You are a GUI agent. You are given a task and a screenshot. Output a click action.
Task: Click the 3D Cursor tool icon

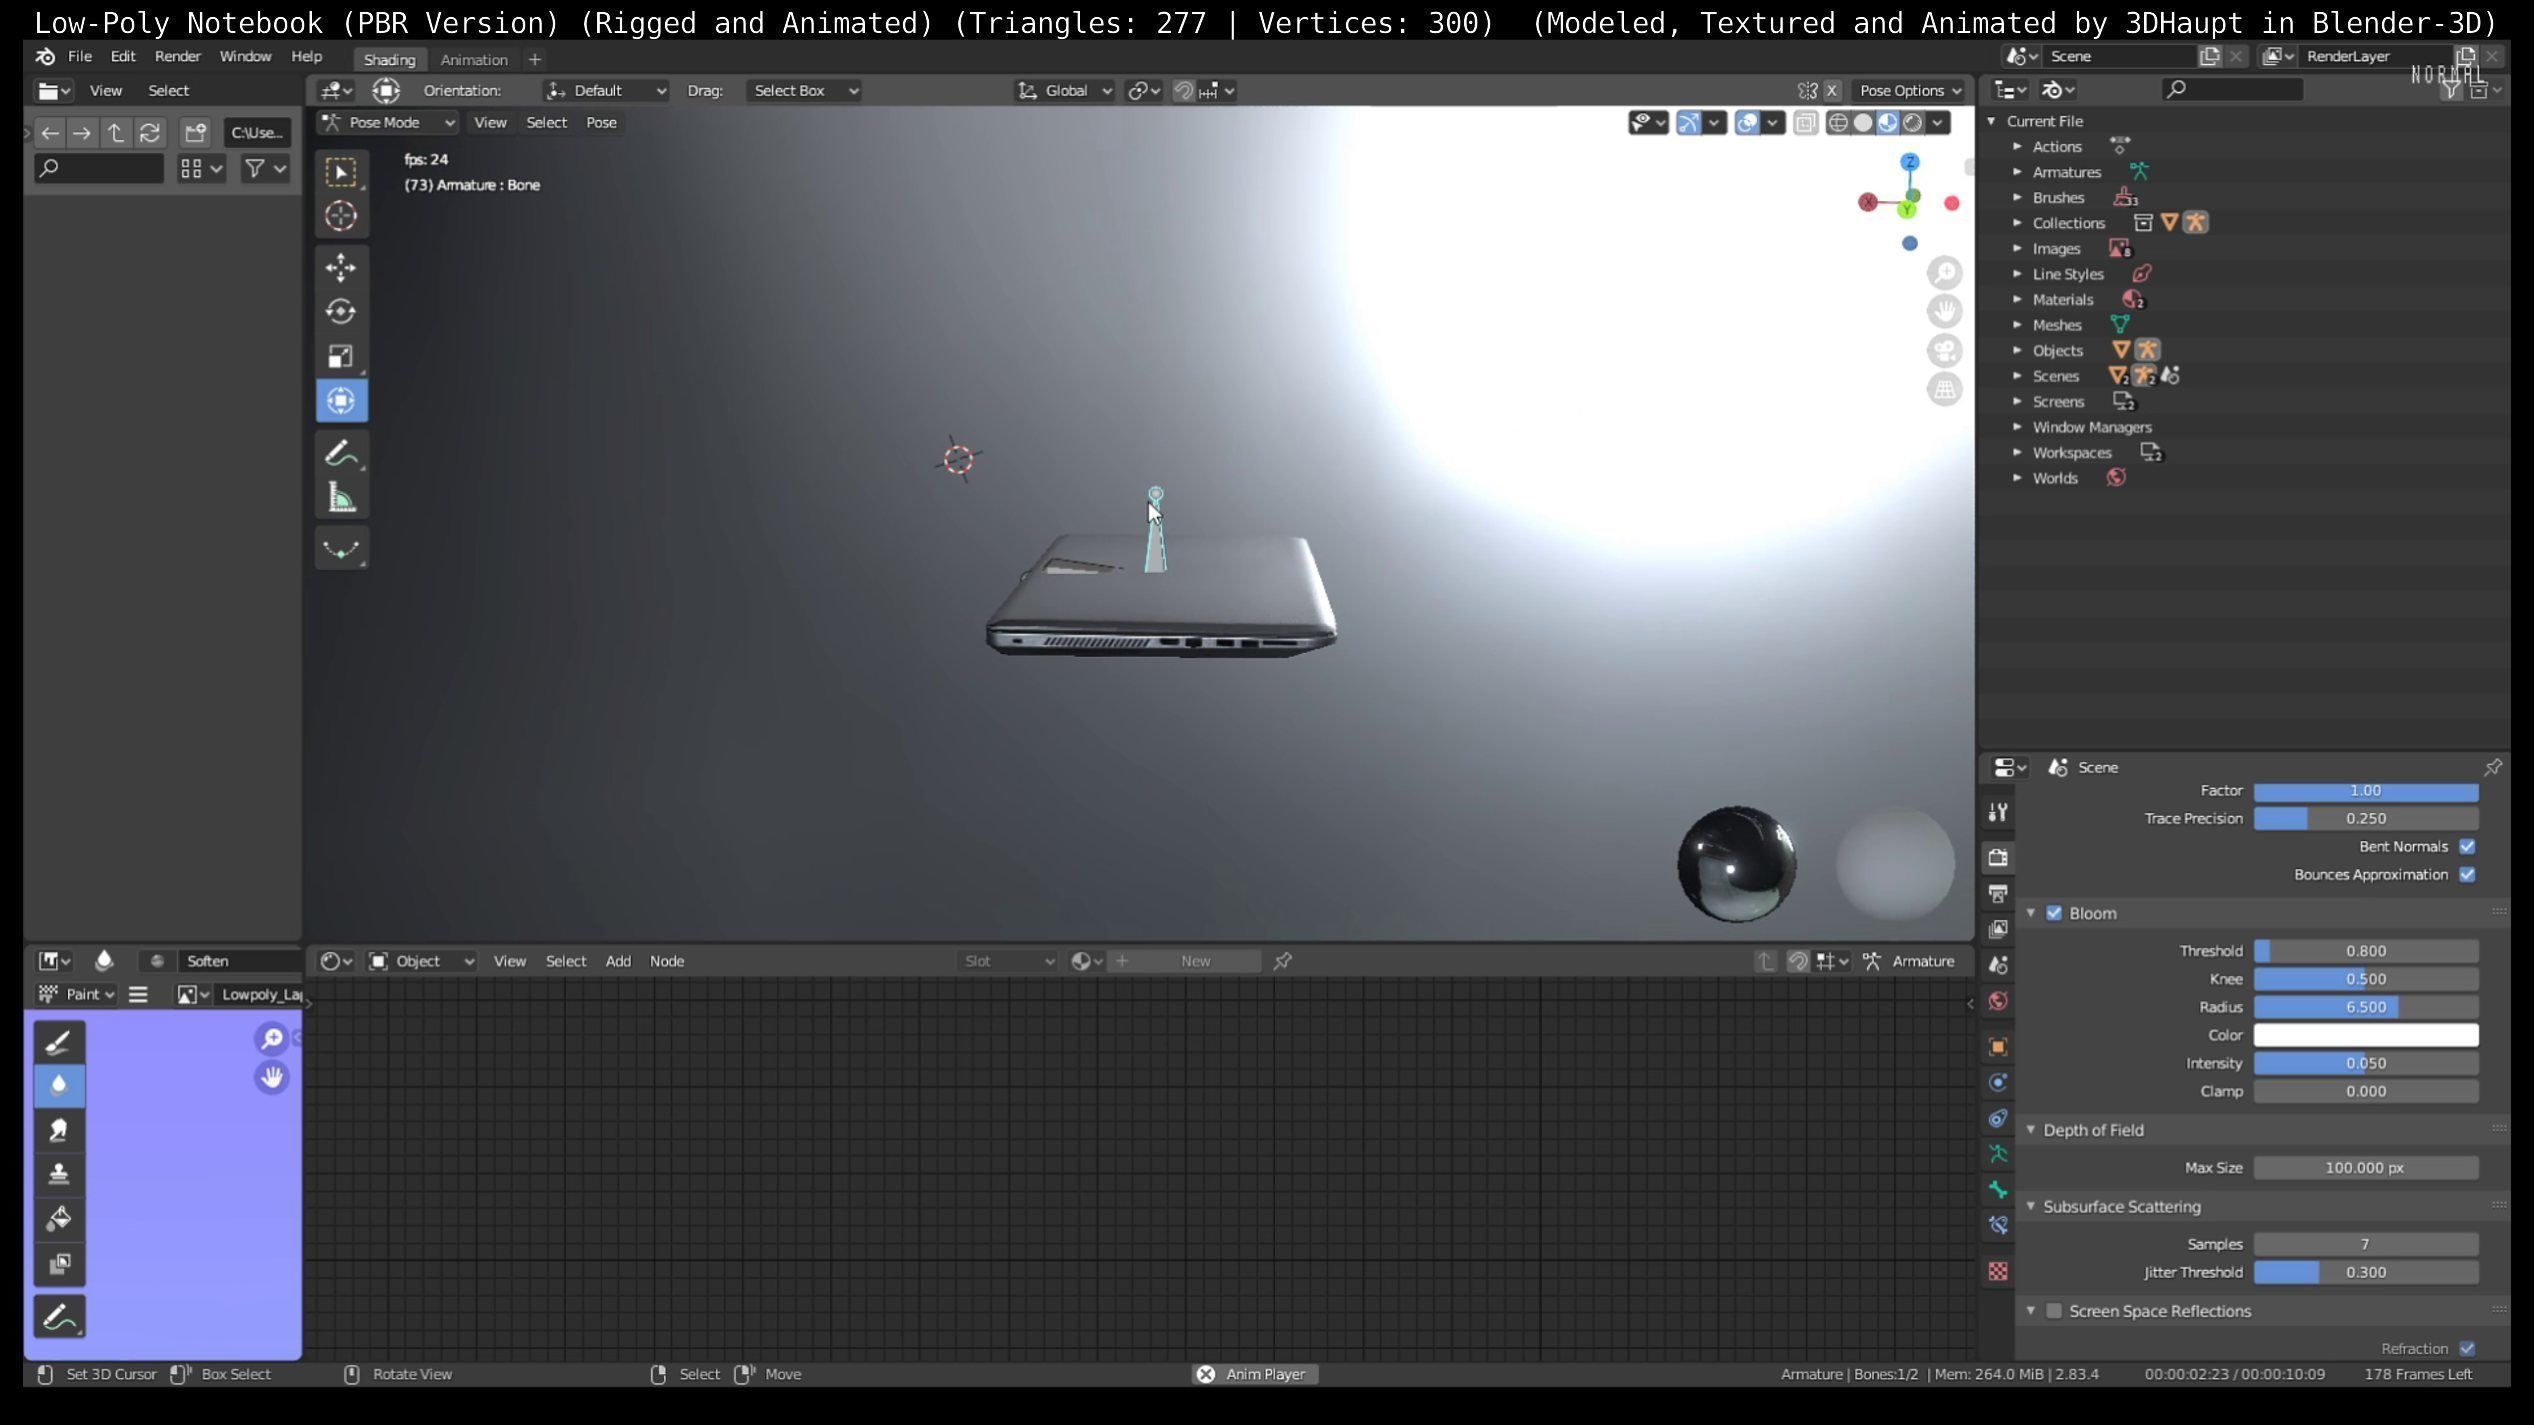341,216
